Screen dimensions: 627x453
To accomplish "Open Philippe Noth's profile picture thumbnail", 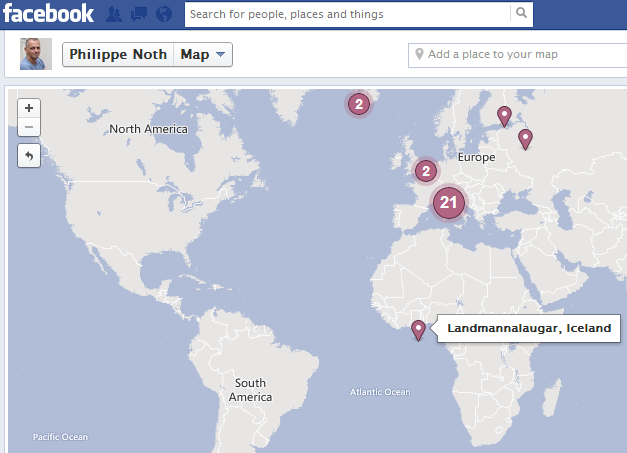I will coord(36,54).
